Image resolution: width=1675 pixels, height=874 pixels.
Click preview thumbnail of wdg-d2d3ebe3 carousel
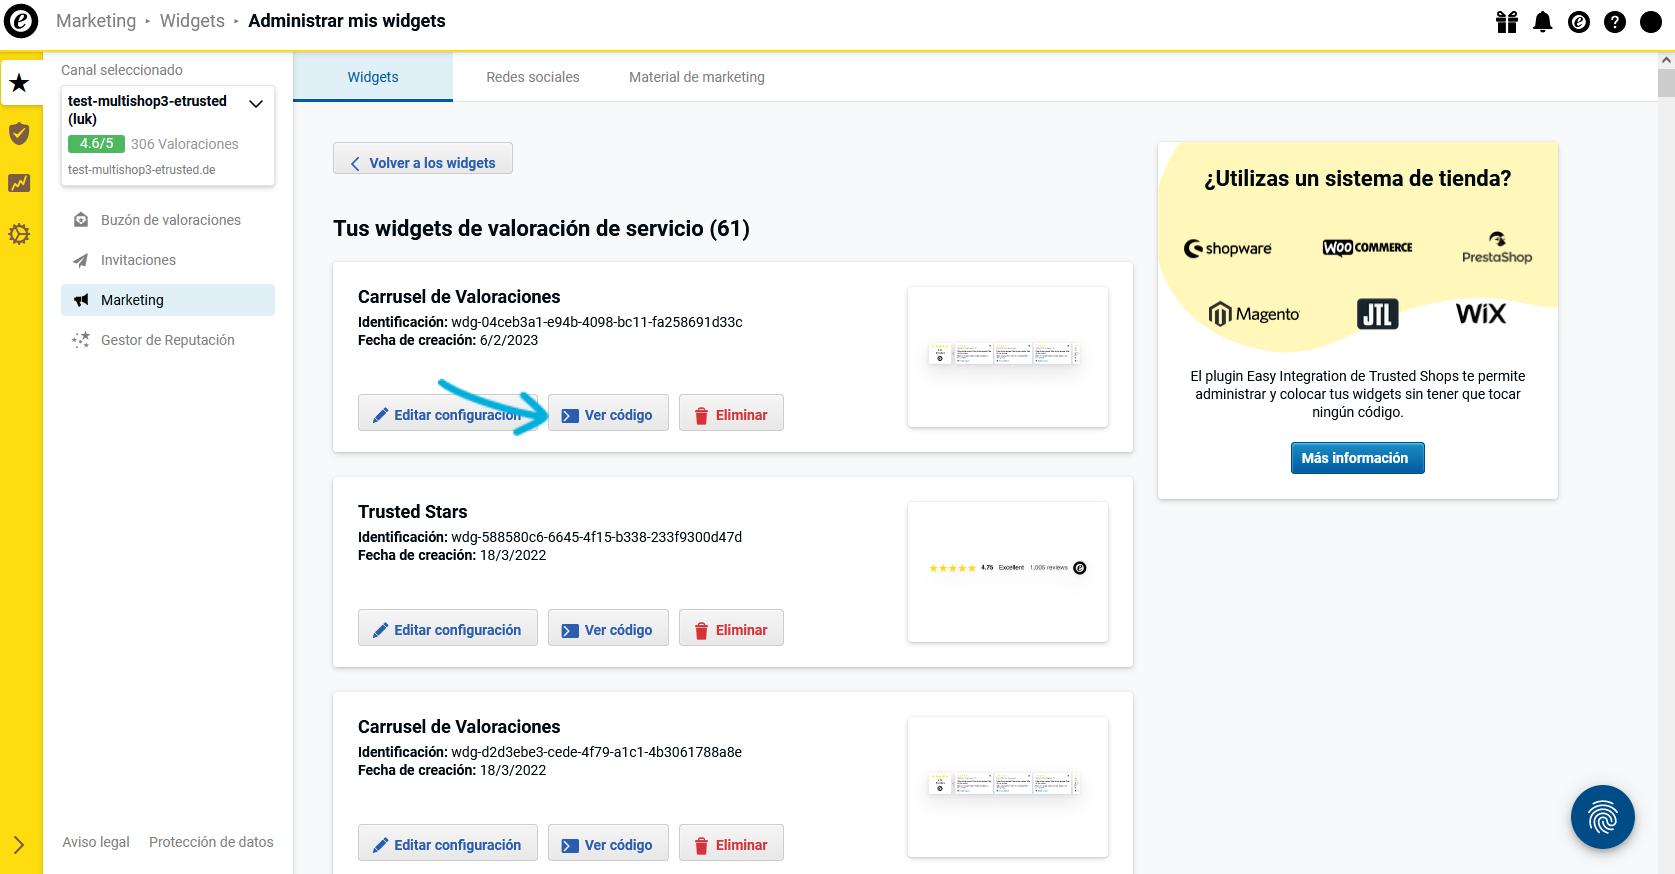tap(1008, 787)
